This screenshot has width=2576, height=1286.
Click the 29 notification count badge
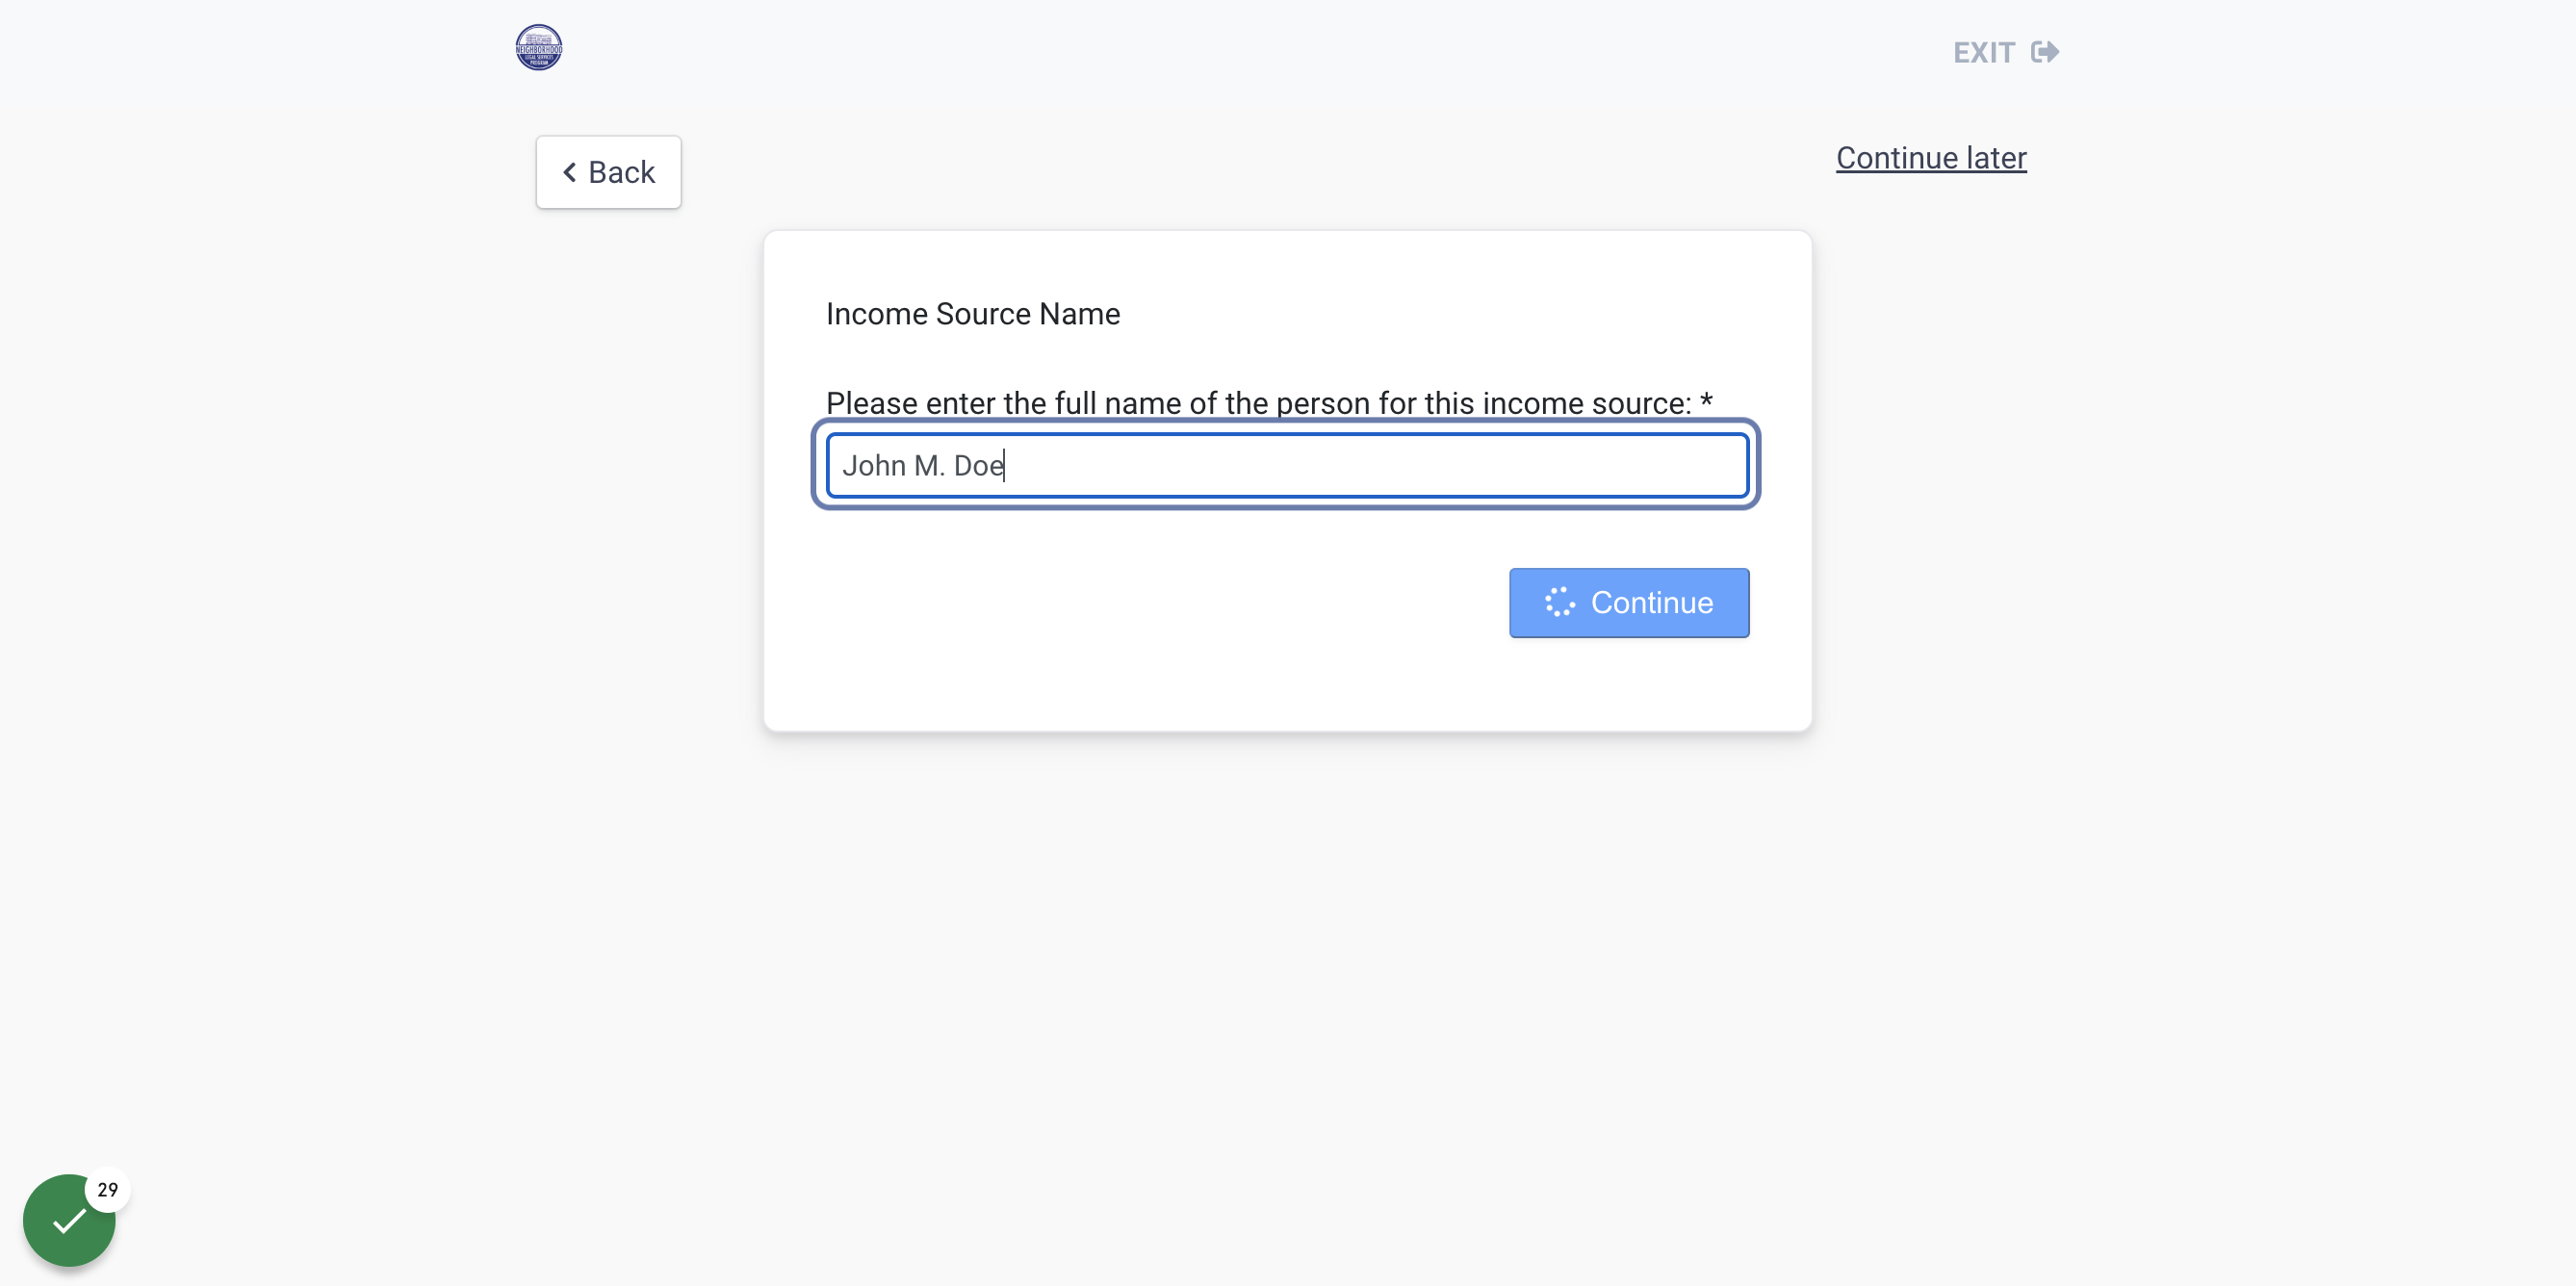point(108,1189)
